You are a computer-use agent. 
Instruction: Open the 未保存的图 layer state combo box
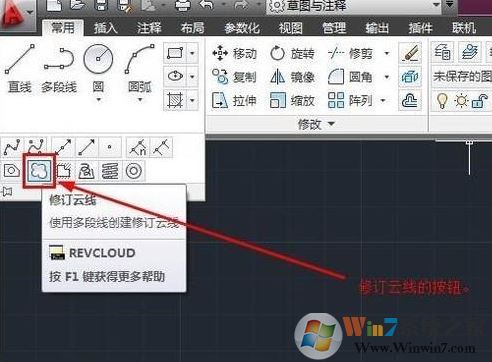pyautogui.click(x=462, y=77)
